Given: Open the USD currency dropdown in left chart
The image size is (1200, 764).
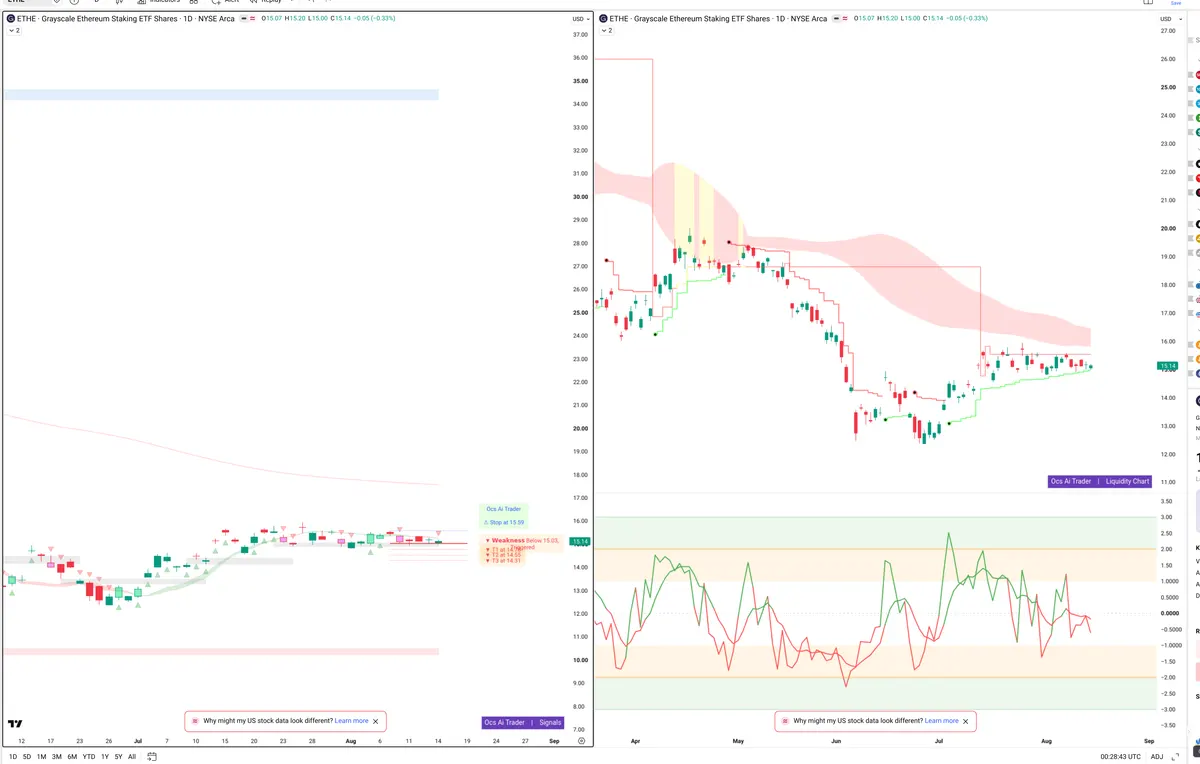Looking at the screenshot, I should tap(580, 19).
